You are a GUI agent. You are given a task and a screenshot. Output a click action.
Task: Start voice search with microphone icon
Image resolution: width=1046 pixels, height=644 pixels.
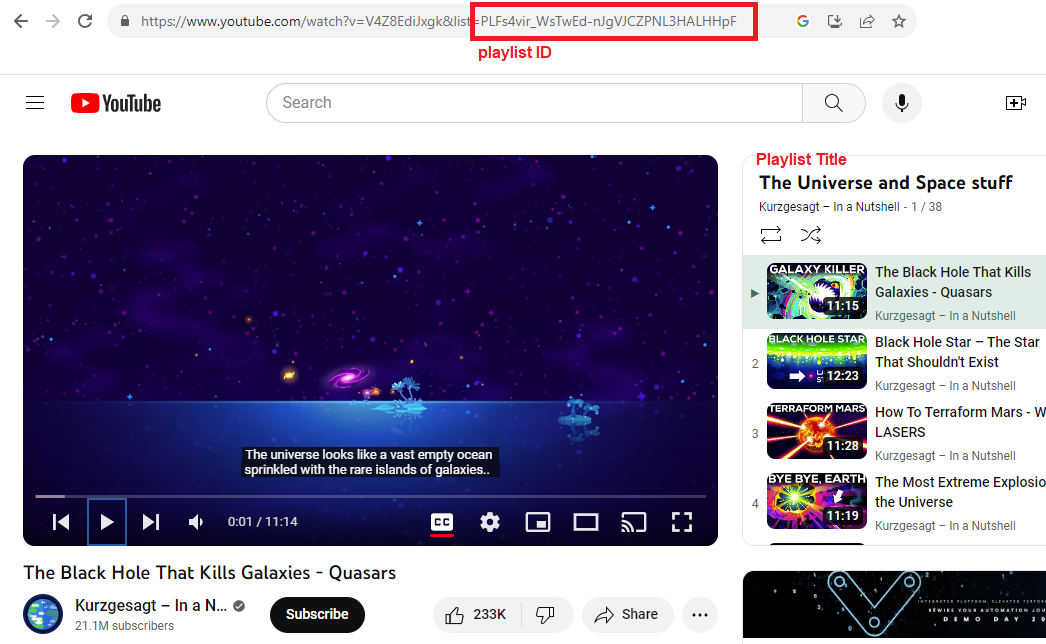[901, 103]
